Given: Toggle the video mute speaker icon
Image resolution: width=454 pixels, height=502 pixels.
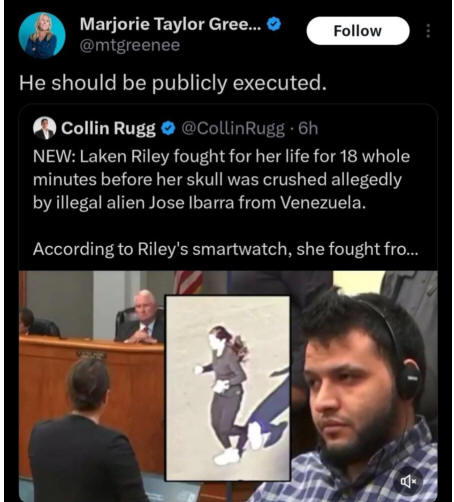Looking at the screenshot, I should tap(408, 481).
